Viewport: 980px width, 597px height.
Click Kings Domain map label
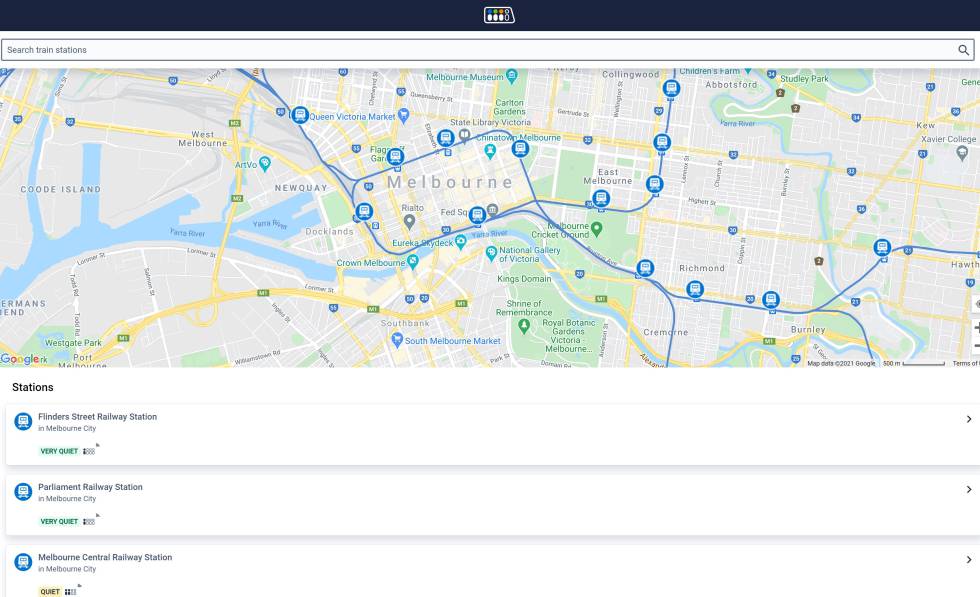[x=524, y=279]
